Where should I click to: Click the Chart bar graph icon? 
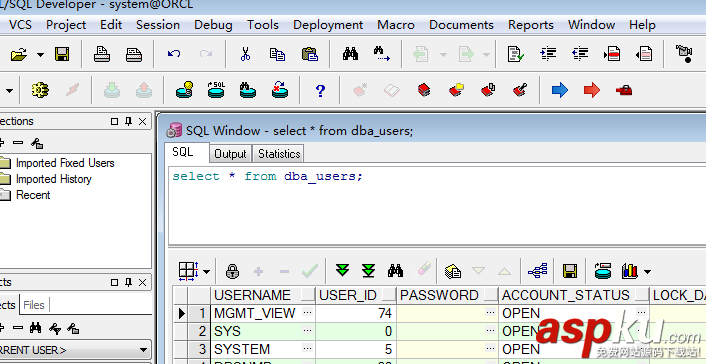pos(629,271)
